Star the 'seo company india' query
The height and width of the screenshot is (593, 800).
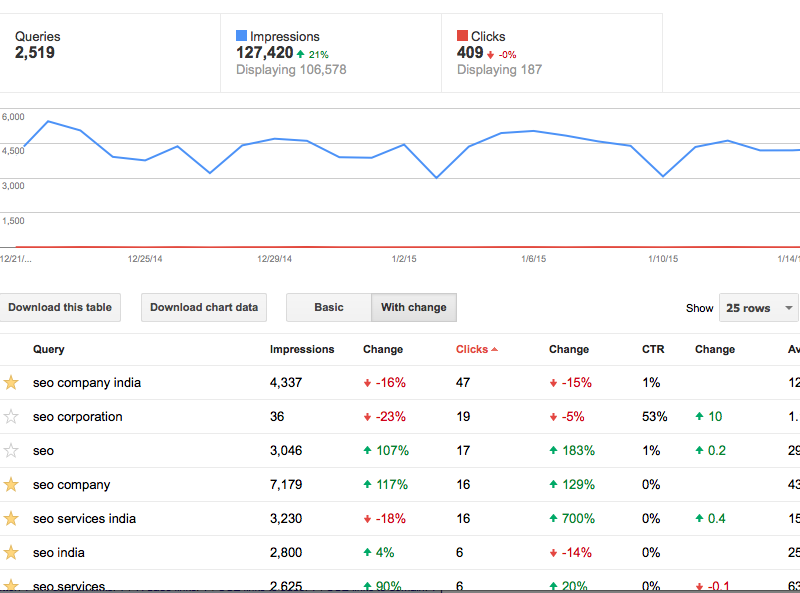[12, 382]
